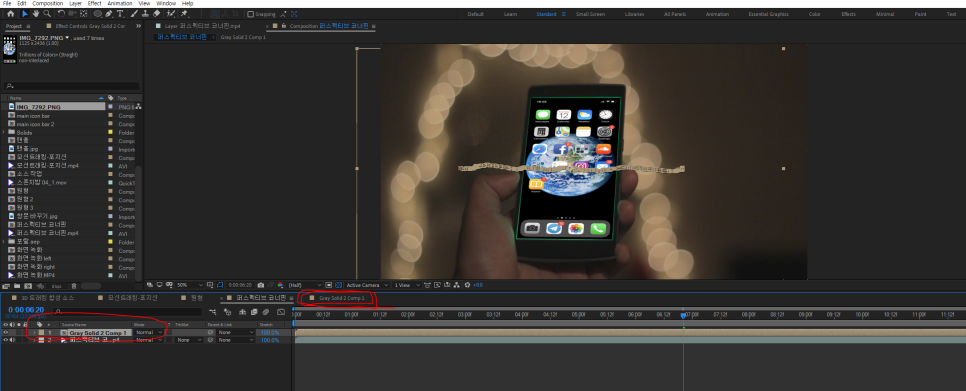Open the magnification 50% dropdown
This screenshot has width=966, height=391.
(x=190, y=285)
